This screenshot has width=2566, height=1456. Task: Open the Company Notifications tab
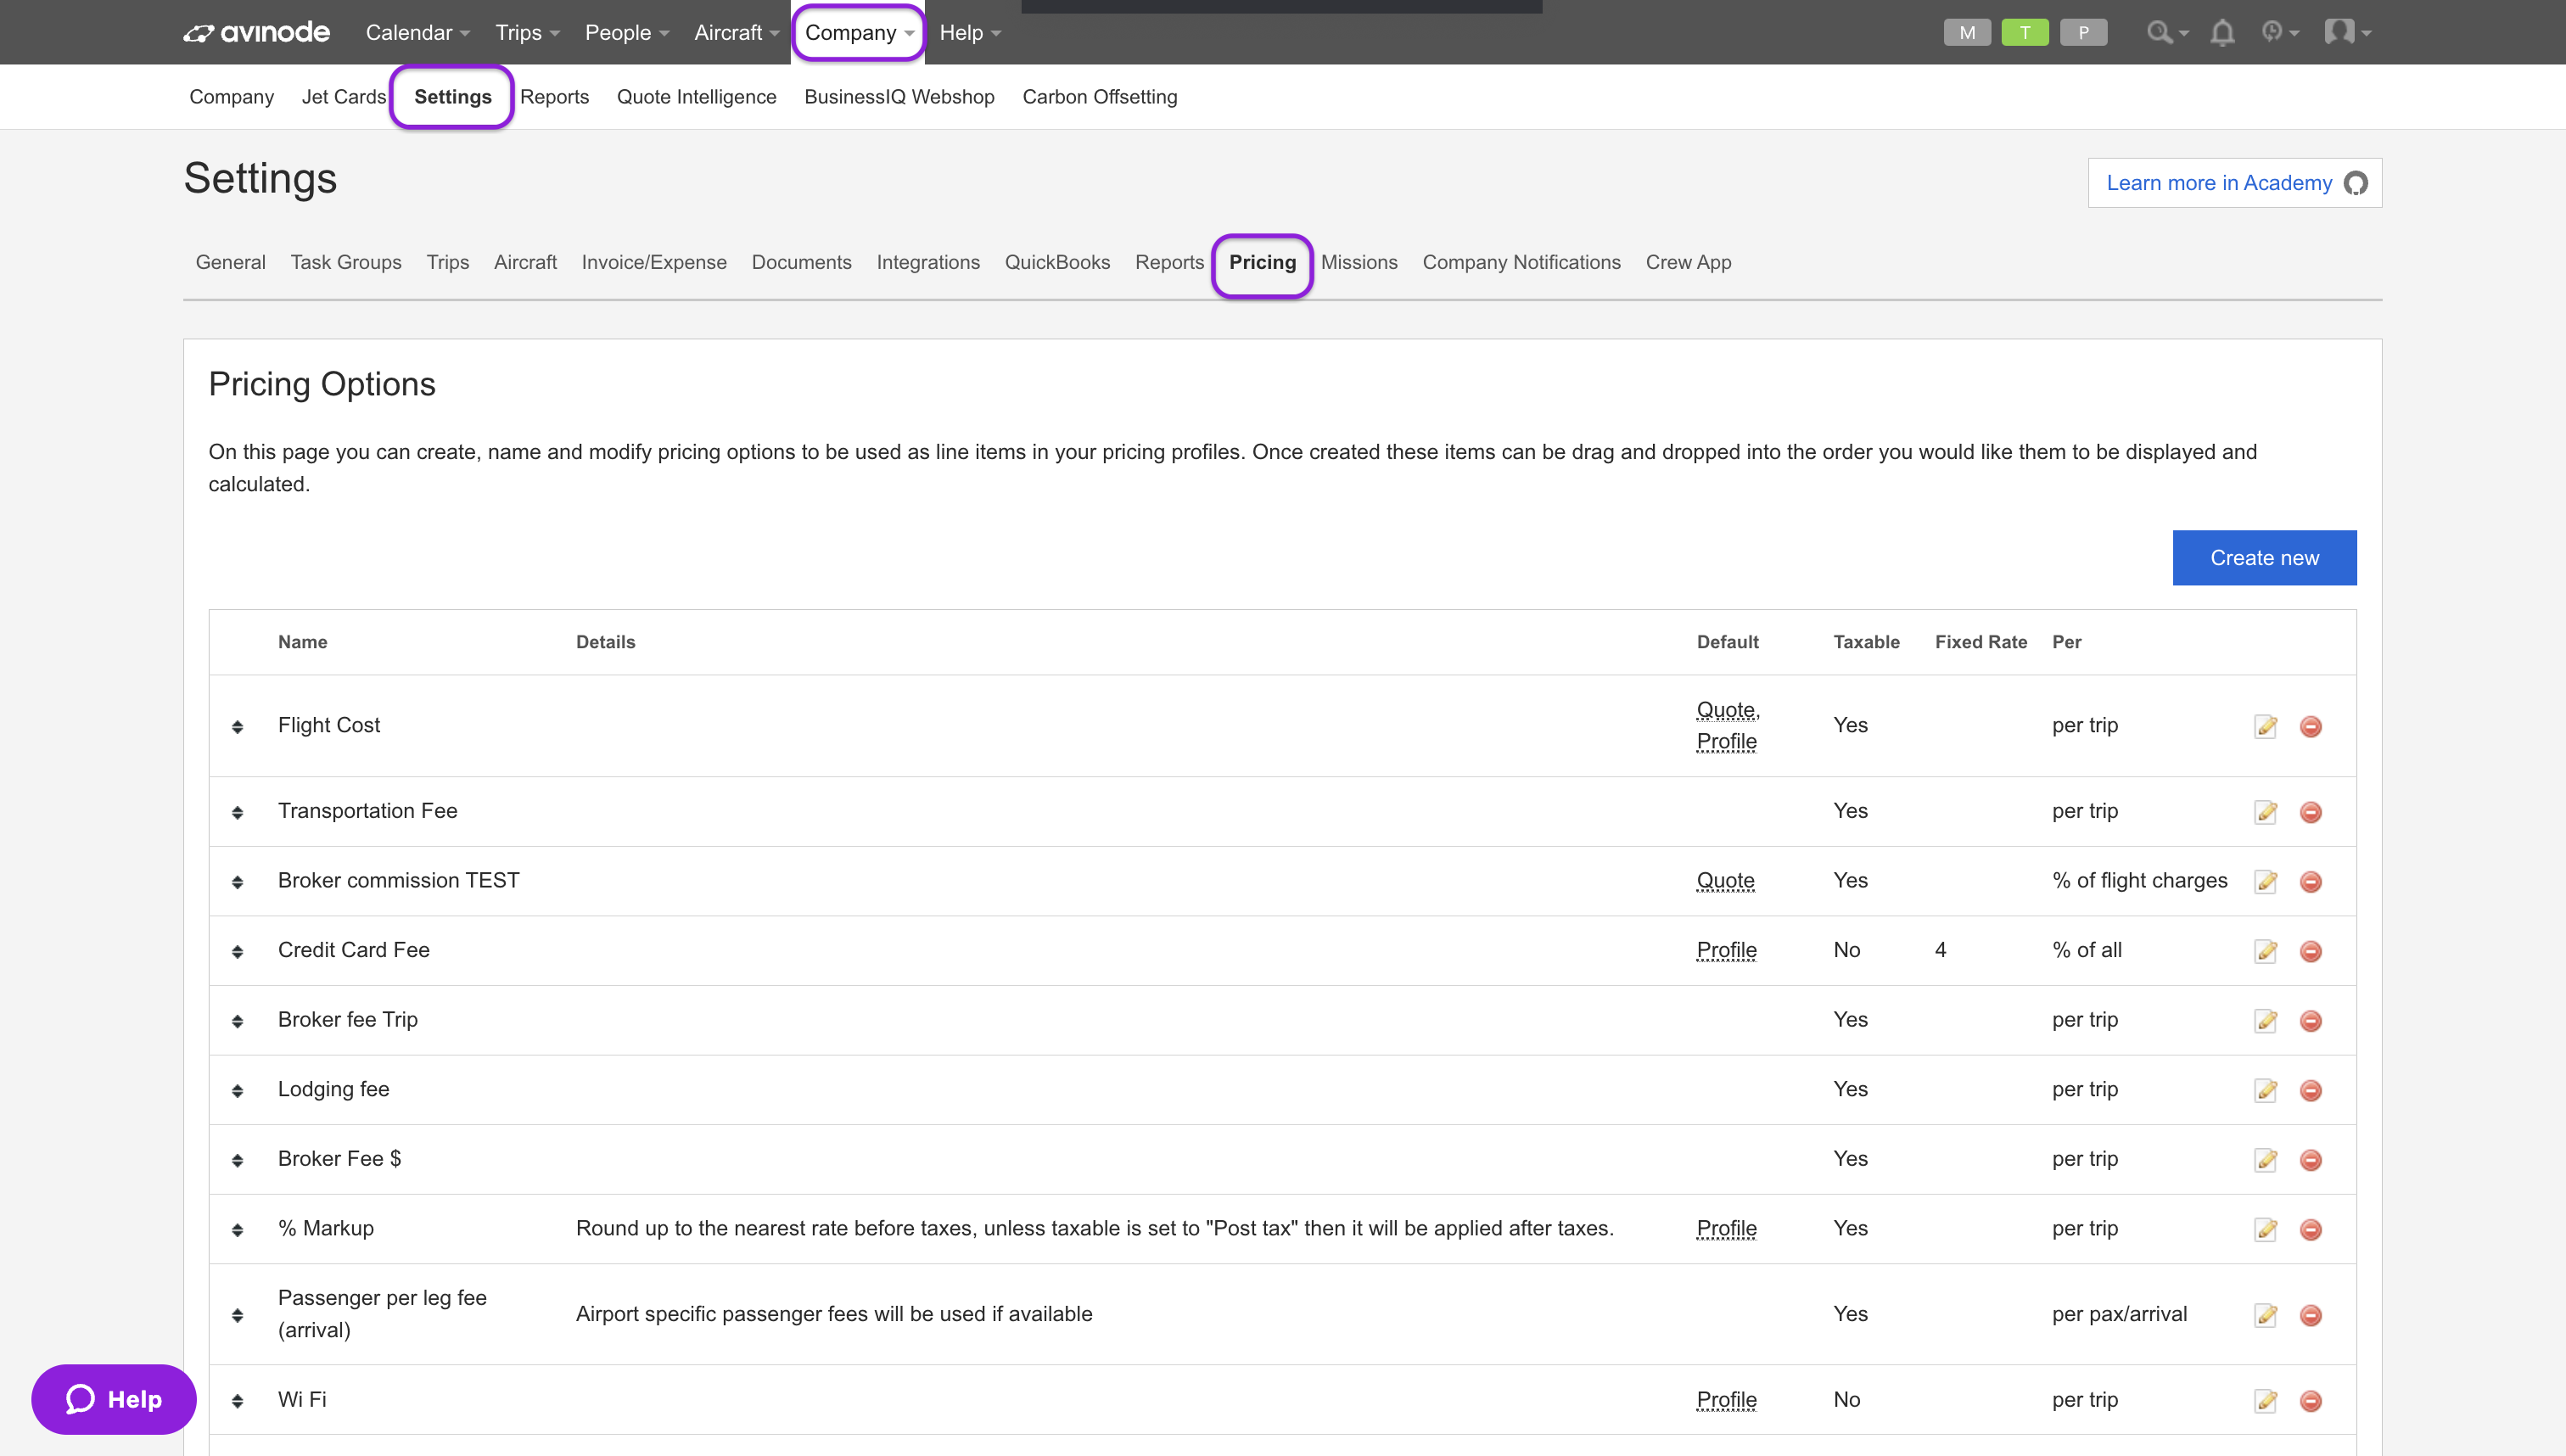1521,262
